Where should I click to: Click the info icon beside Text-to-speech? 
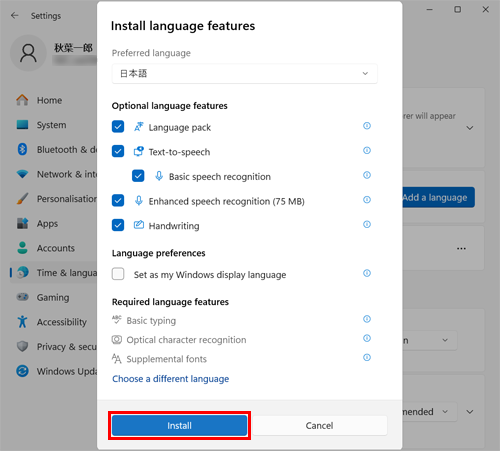point(367,151)
